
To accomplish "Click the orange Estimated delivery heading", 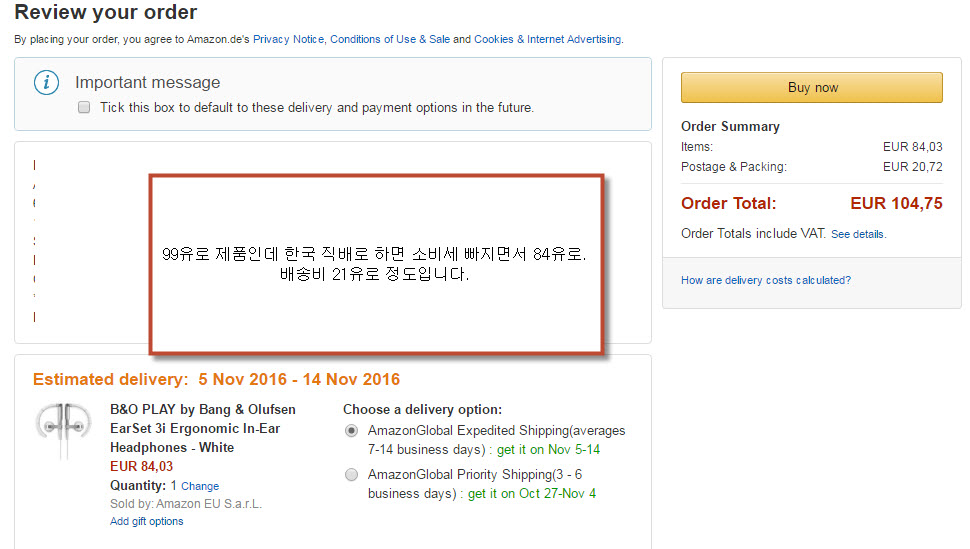I will 216,379.
